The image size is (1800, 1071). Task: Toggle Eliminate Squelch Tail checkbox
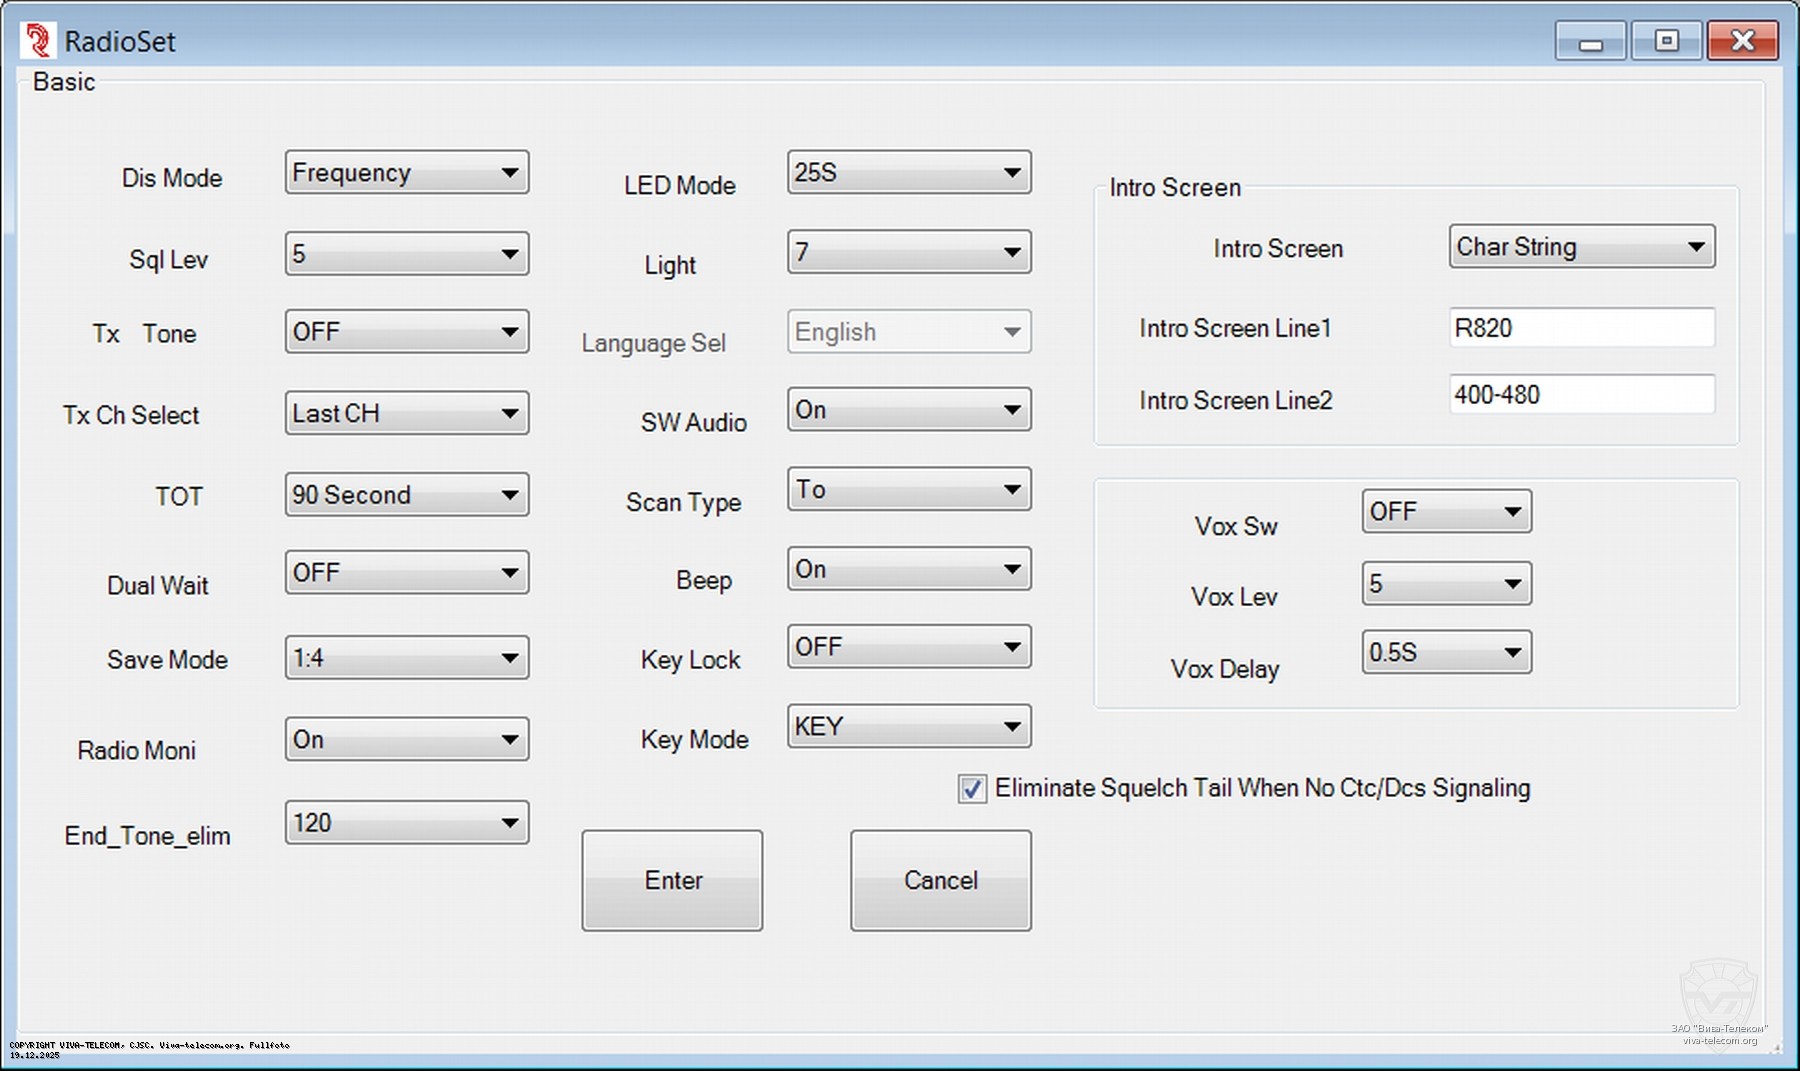tap(972, 789)
